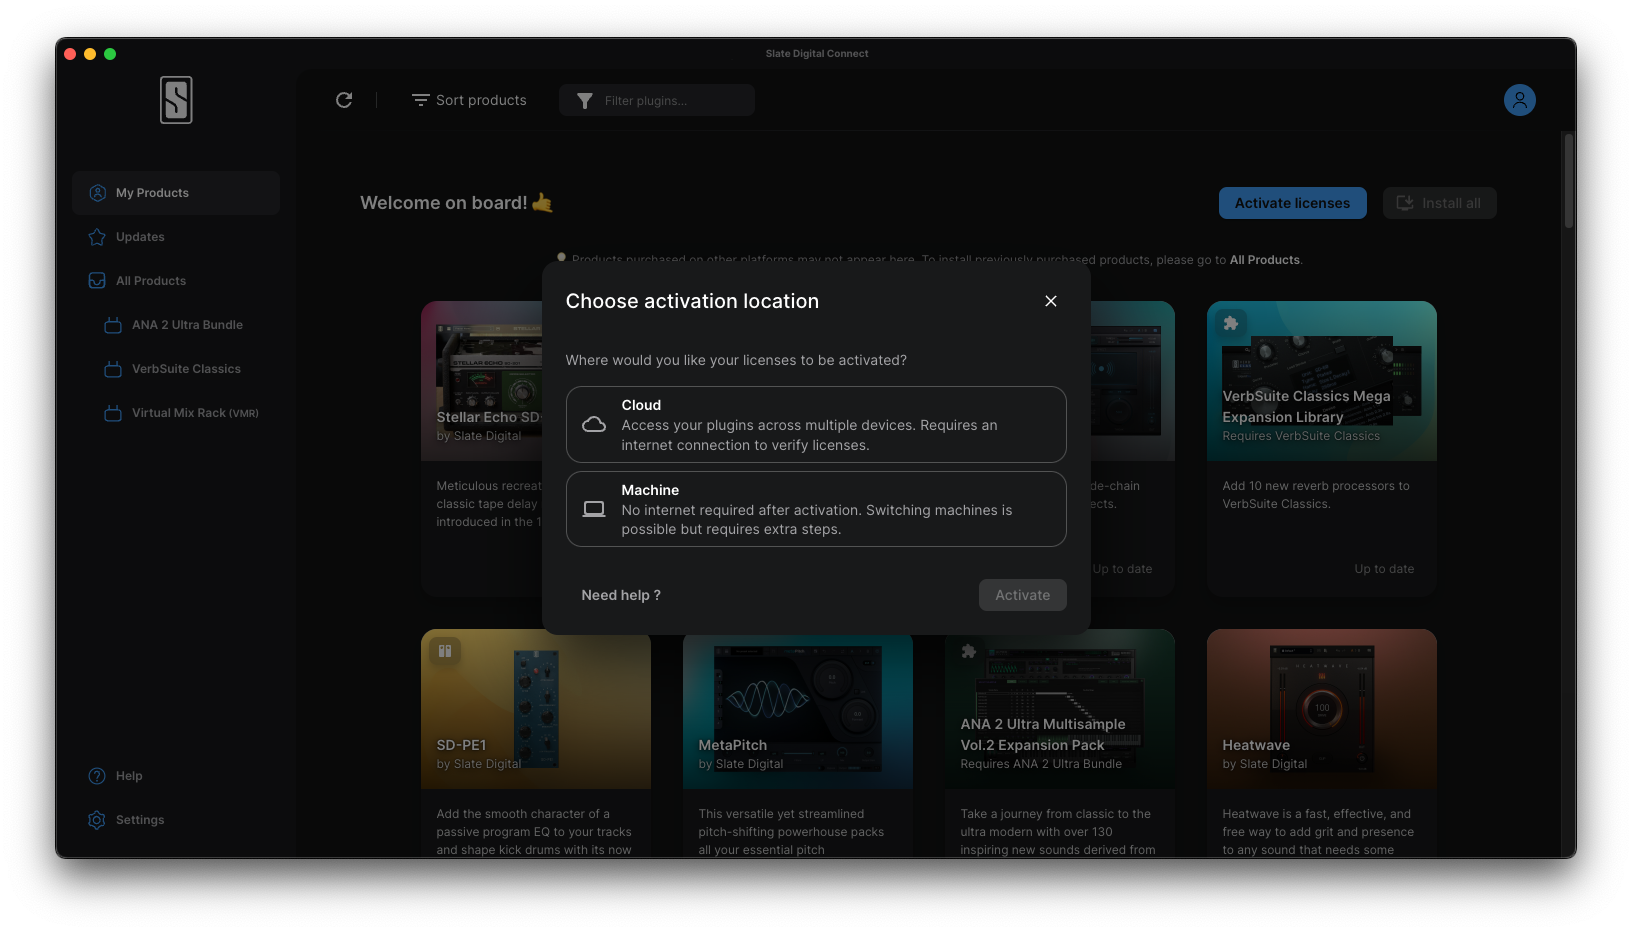Open the SD-PE1 product thumbnail

[x=536, y=709]
